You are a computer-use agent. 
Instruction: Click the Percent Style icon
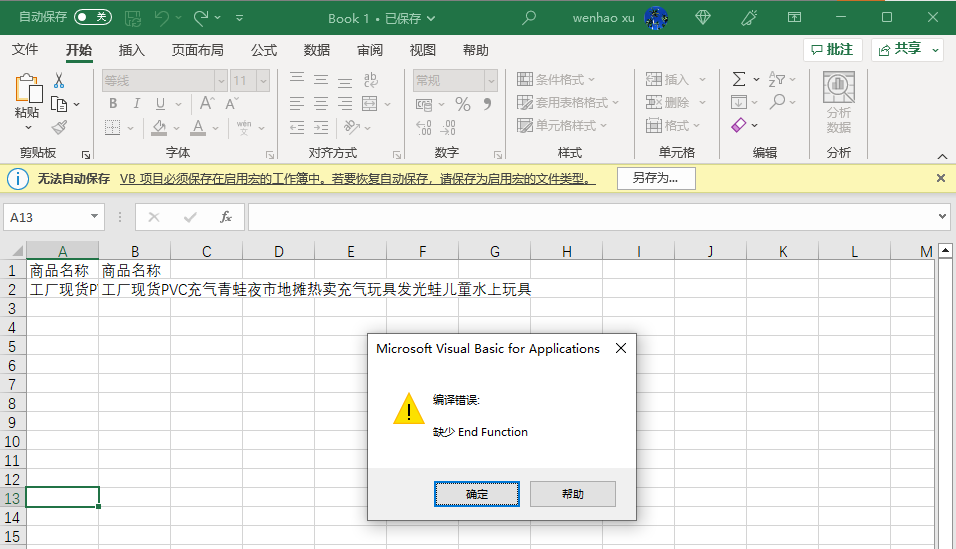pos(463,104)
